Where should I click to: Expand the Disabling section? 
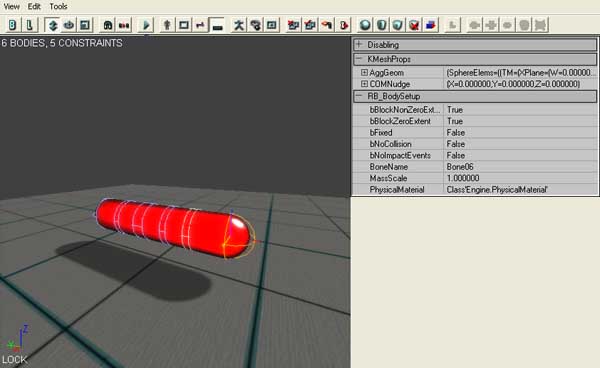click(359, 45)
